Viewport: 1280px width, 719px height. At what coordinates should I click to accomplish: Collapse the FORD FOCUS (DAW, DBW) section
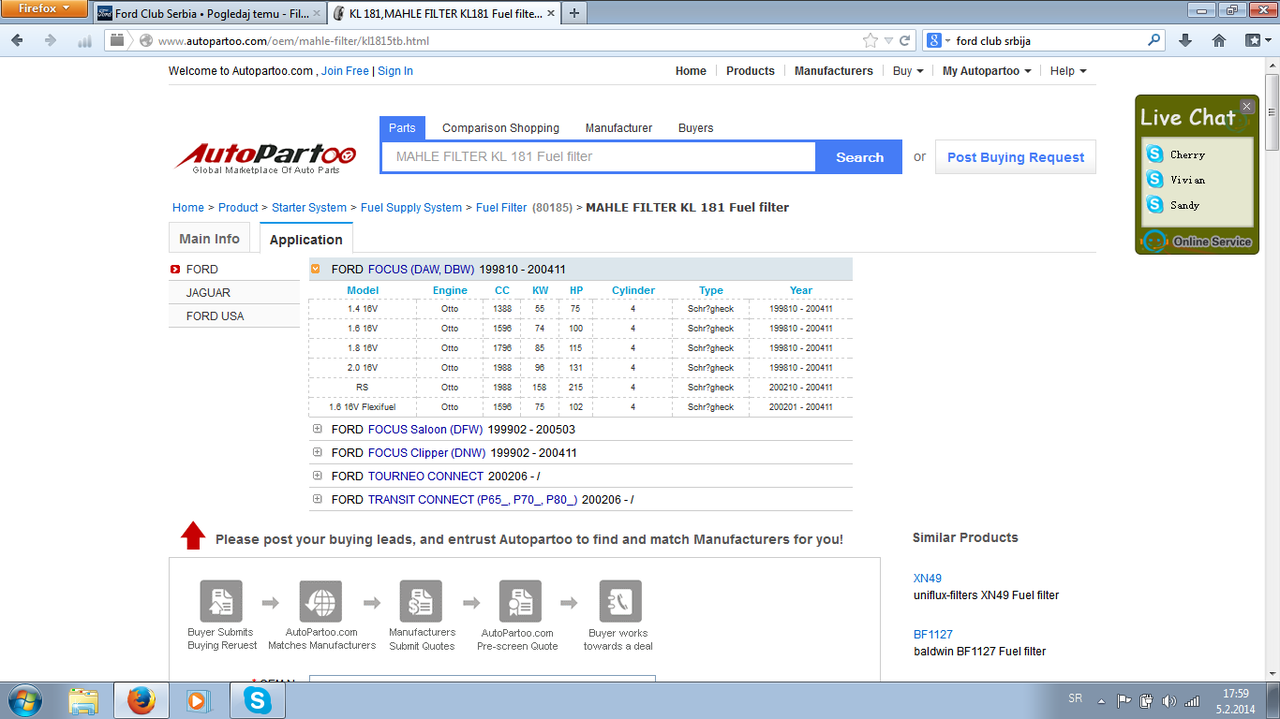point(316,269)
